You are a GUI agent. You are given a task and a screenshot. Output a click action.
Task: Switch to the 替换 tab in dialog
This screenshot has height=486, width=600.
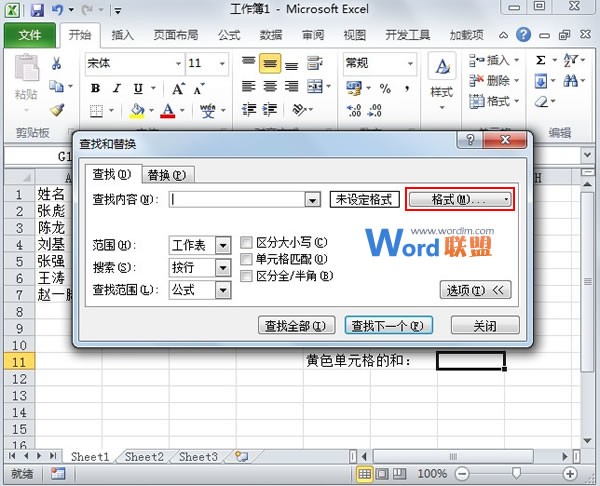point(165,175)
